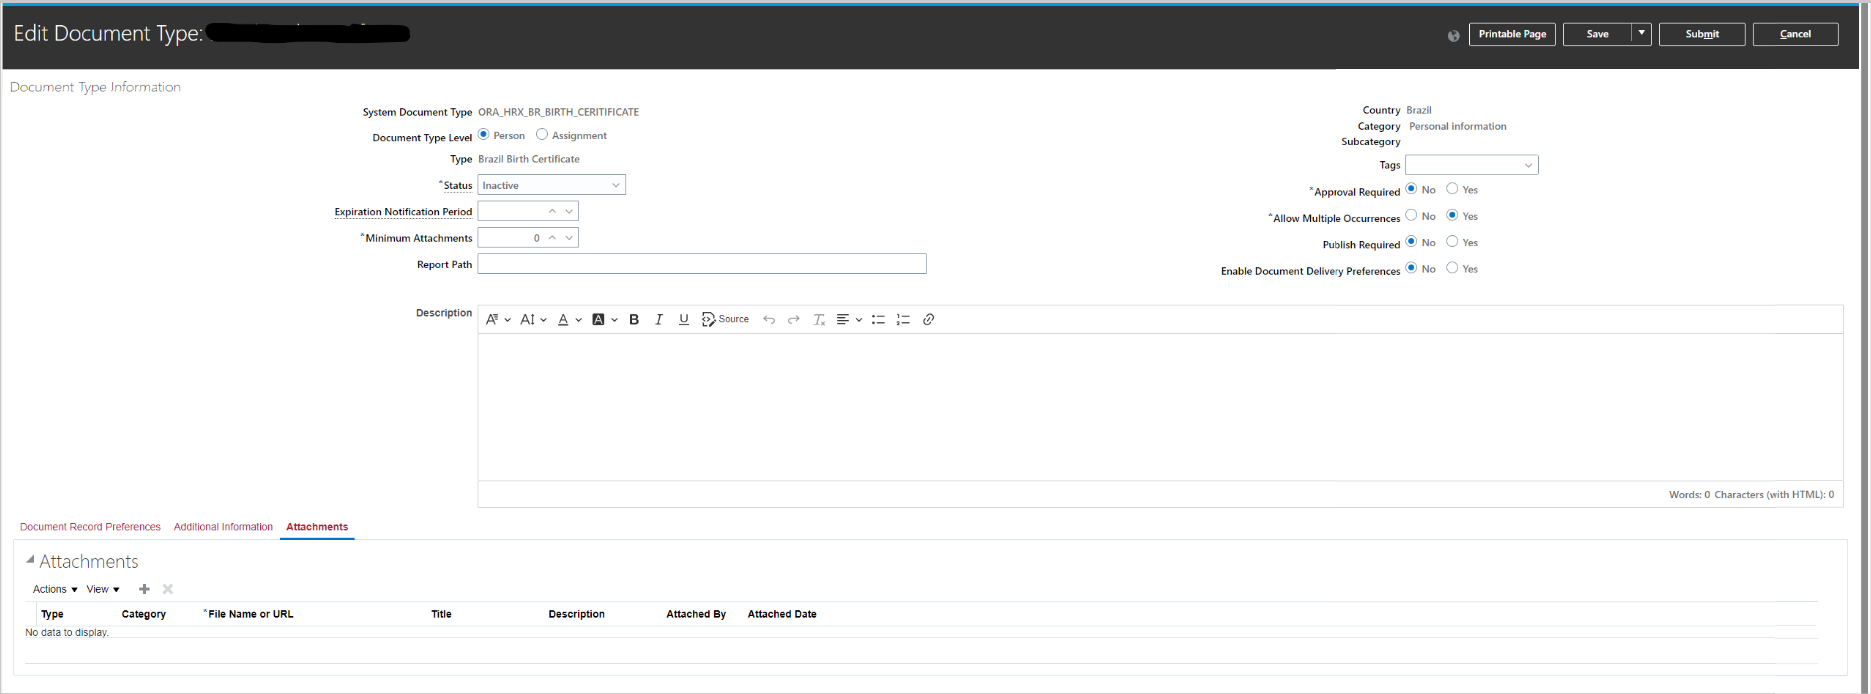
Task: Click the Category column header in Attachments
Action: pyautogui.click(x=144, y=614)
